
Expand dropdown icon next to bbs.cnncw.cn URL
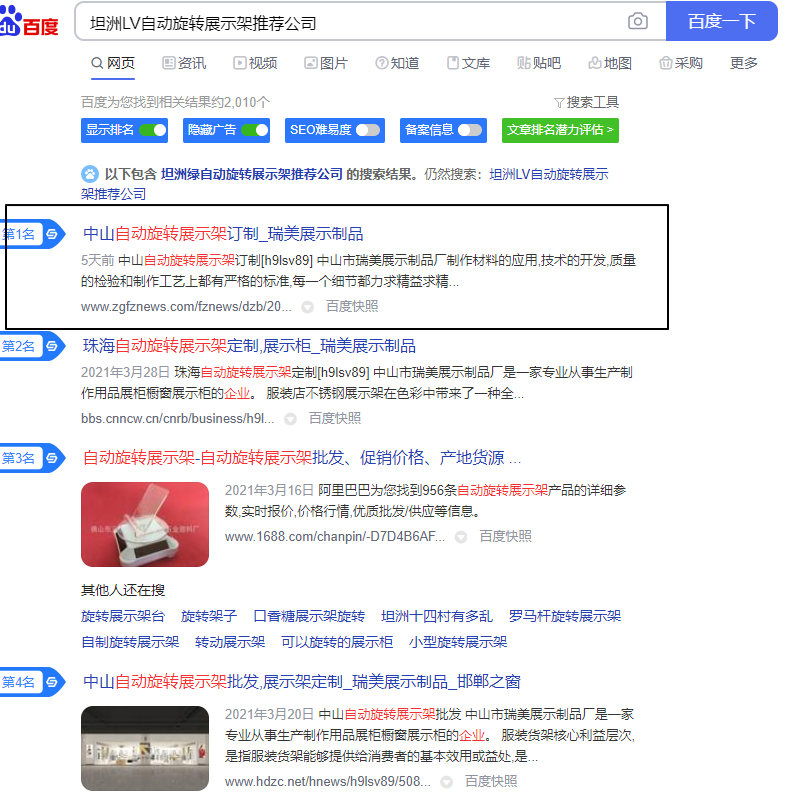tap(290, 419)
